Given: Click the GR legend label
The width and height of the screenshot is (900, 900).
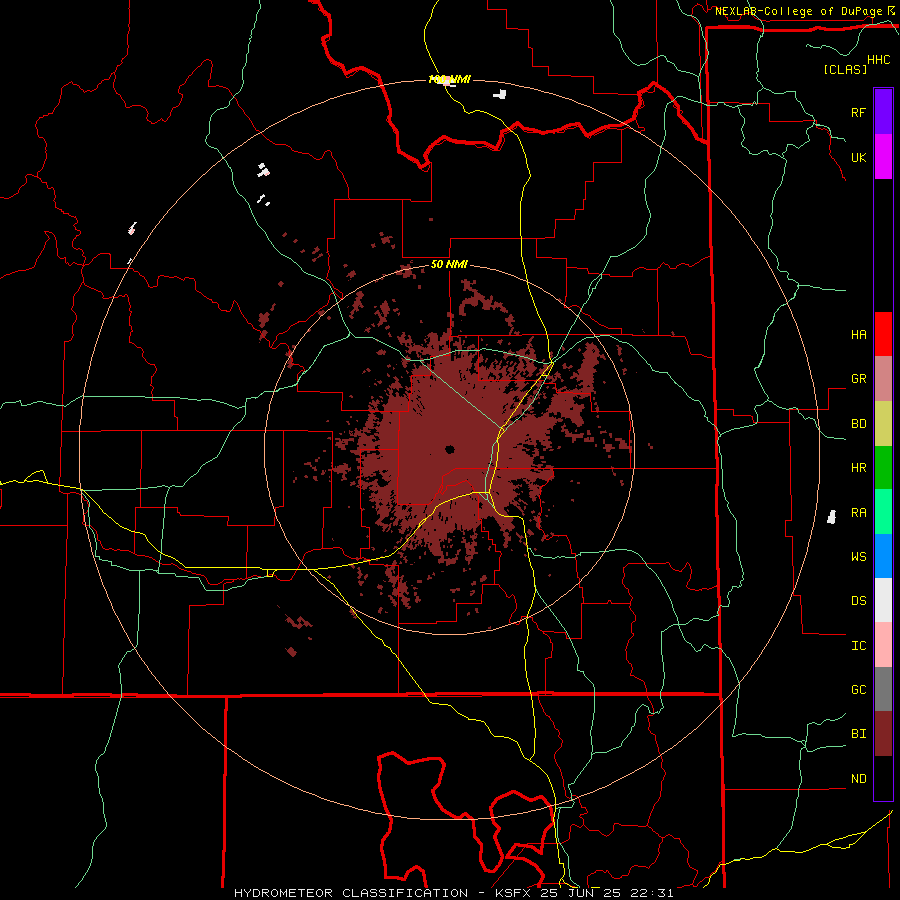Looking at the screenshot, I should [x=858, y=379].
